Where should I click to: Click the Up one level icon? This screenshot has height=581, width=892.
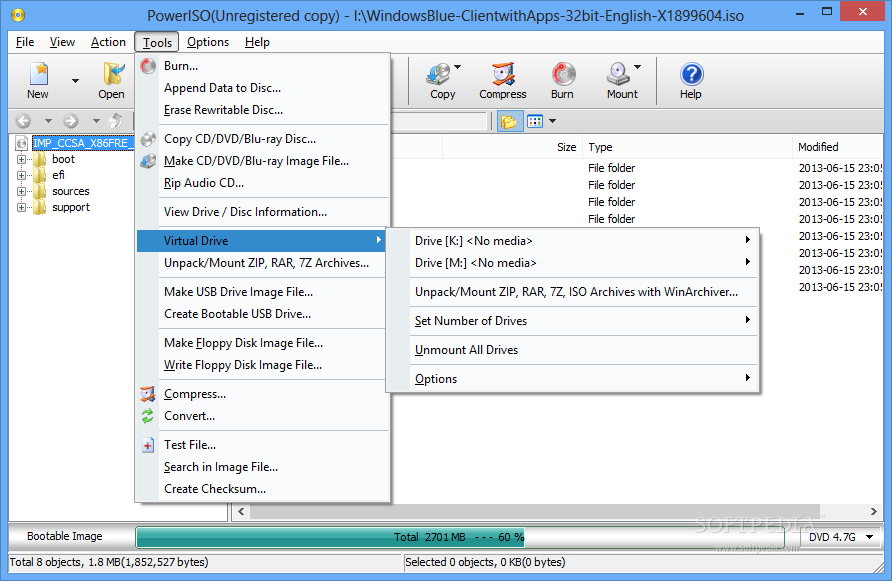(x=116, y=120)
